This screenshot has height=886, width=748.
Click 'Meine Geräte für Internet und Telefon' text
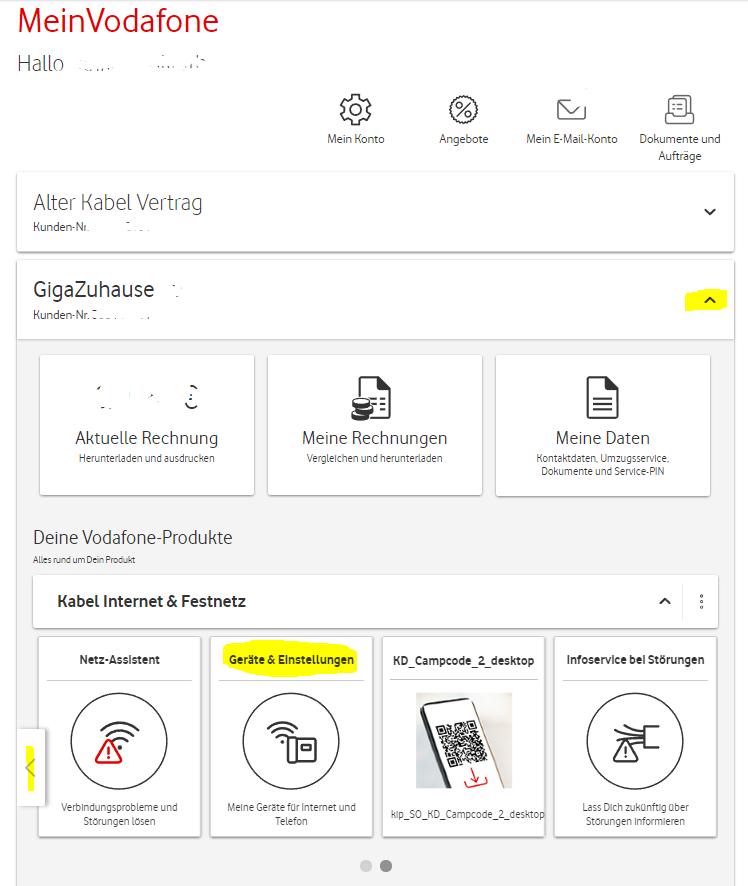point(291,814)
